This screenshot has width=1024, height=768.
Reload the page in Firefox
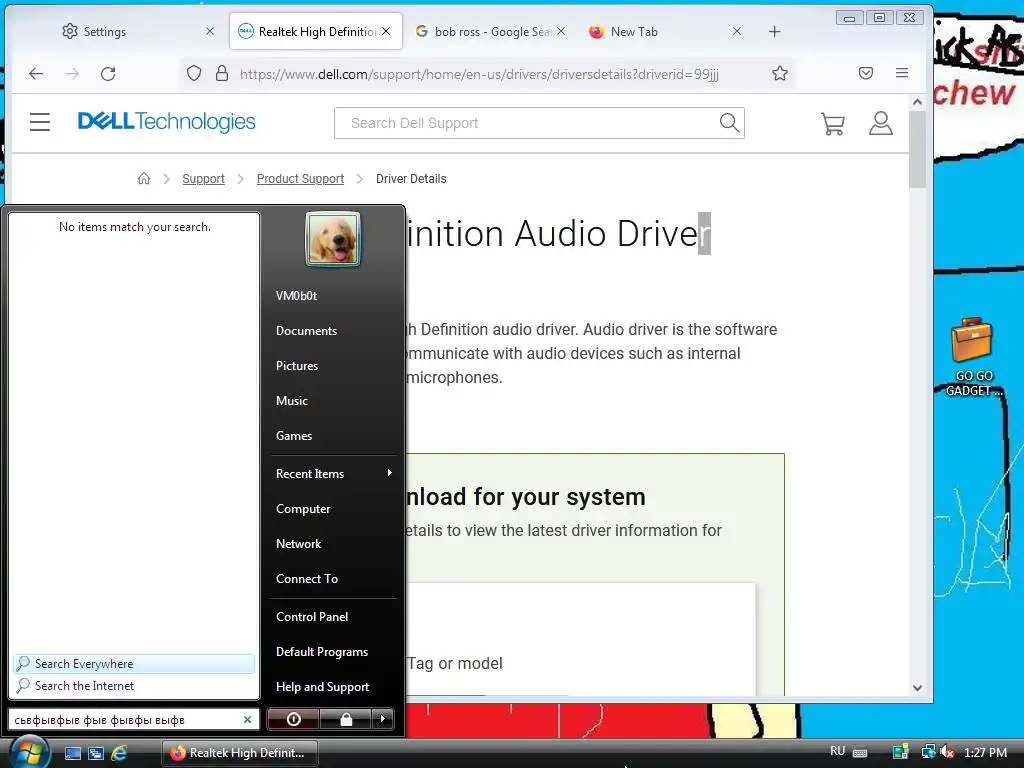tap(108, 74)
